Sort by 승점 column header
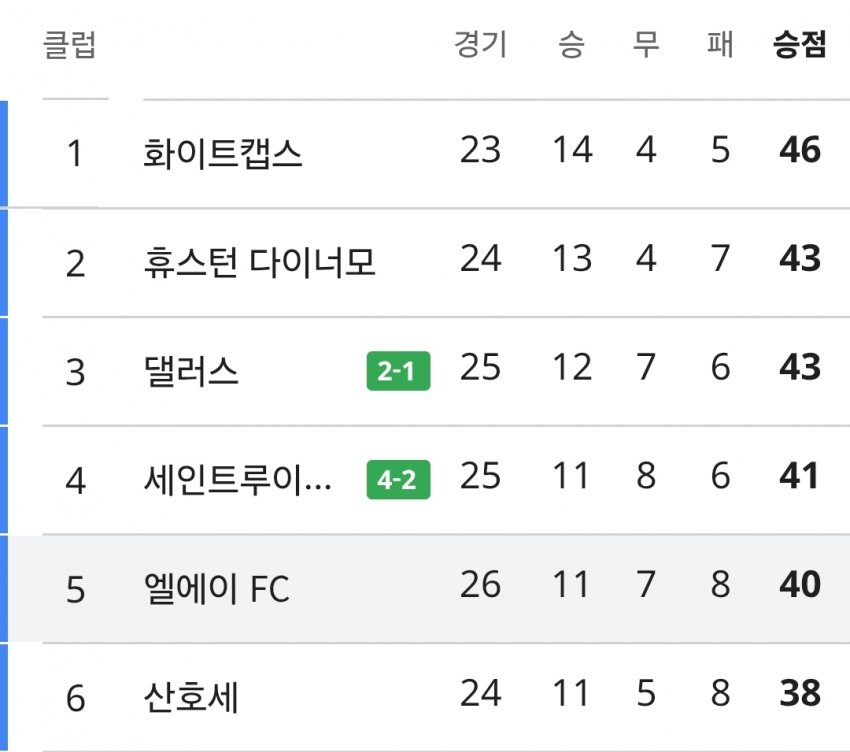The image size is (850, 752). (x=800, y=44)
